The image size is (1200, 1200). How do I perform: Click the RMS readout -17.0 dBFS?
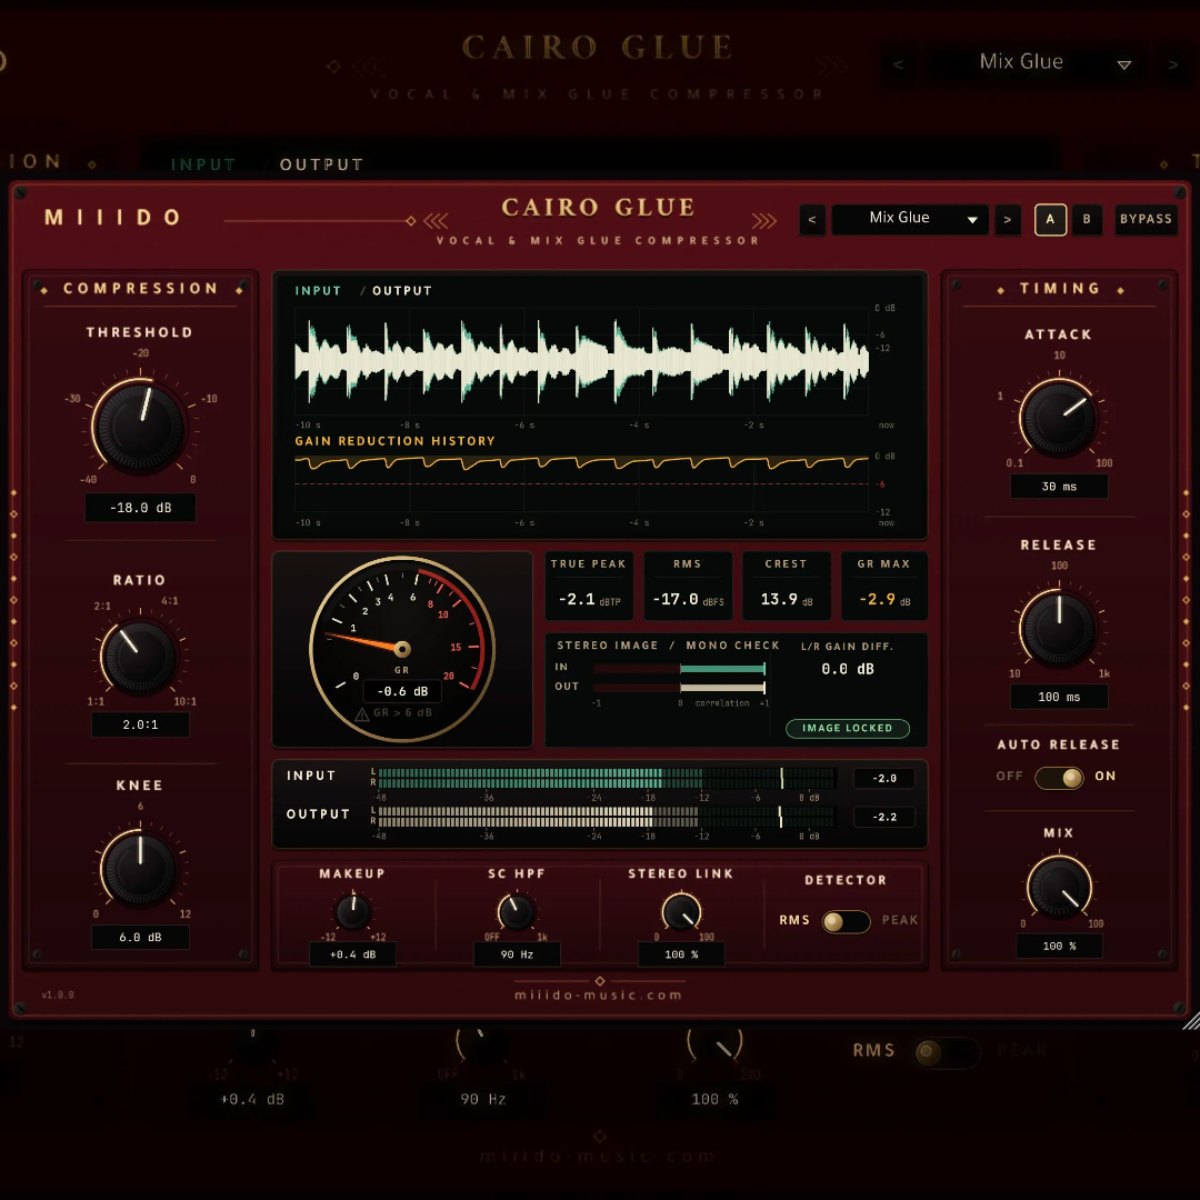688,599
